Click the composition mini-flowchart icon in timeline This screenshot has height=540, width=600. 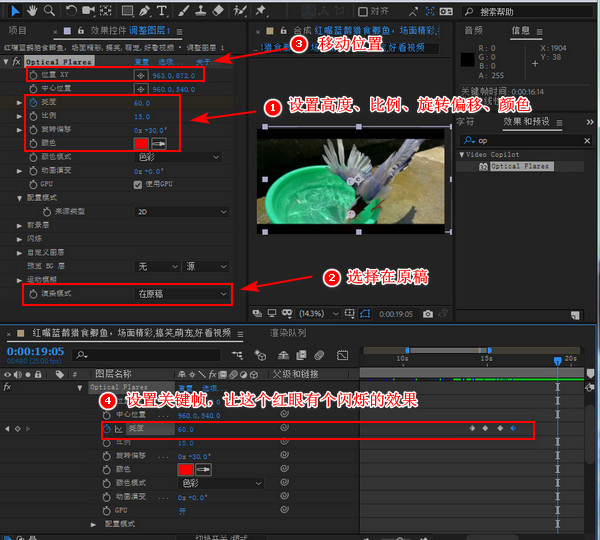237,356
